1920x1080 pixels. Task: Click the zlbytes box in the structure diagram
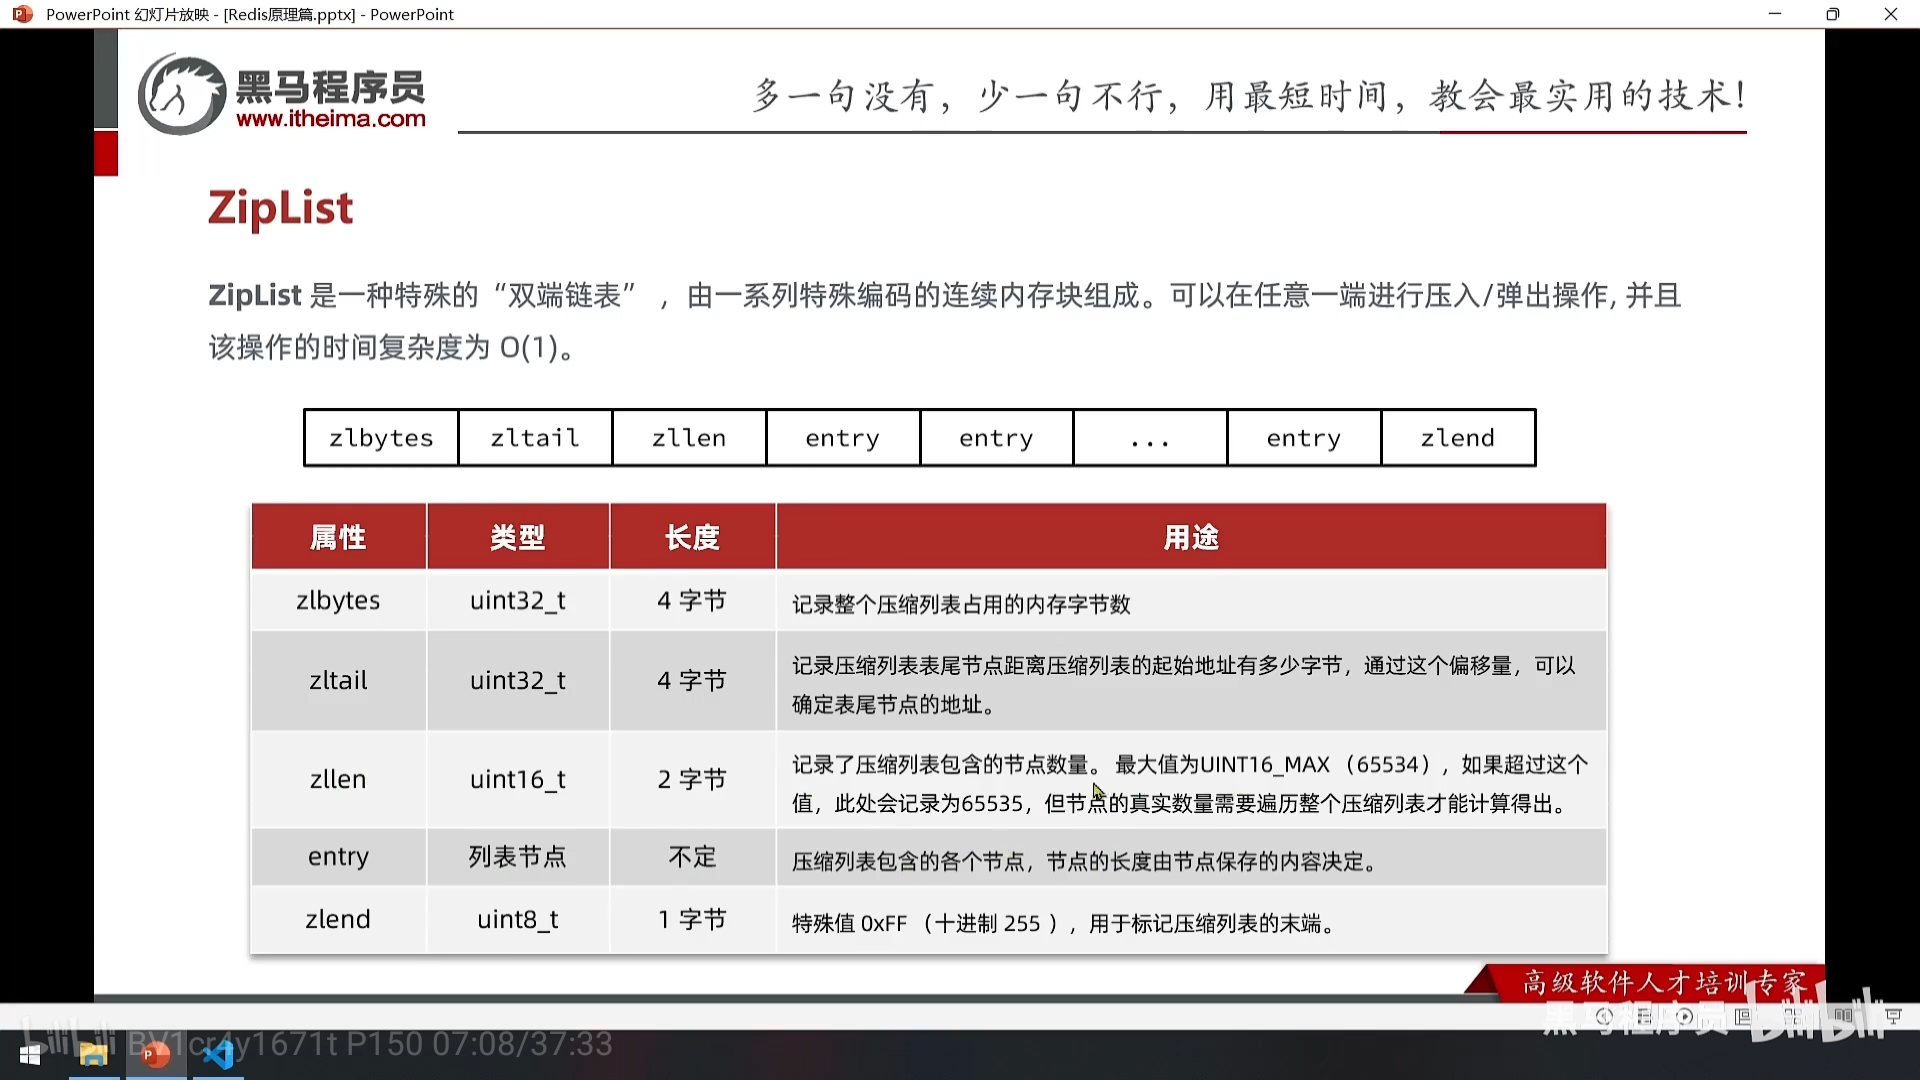(x=381, y=438)
